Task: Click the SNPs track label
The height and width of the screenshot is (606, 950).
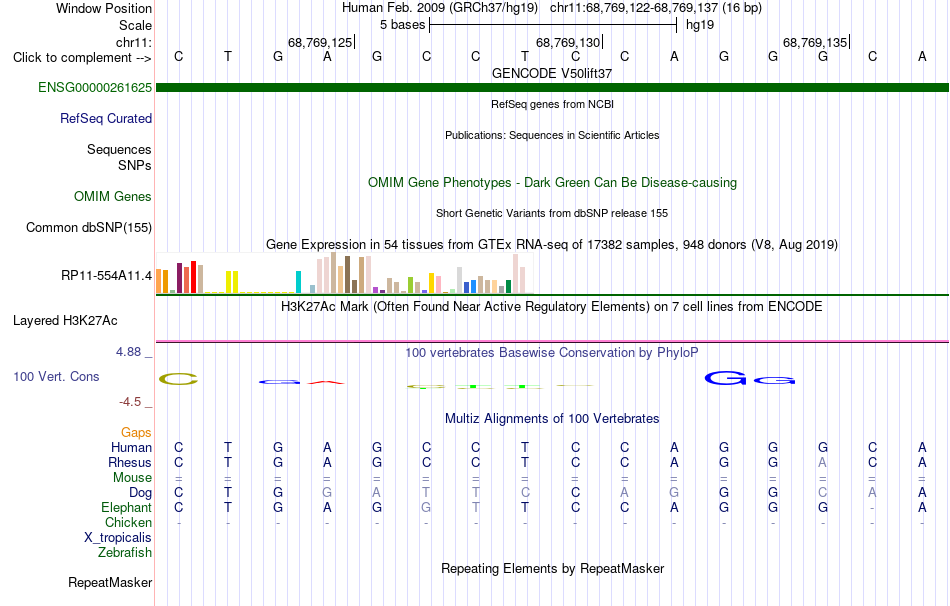Action: 135,165
